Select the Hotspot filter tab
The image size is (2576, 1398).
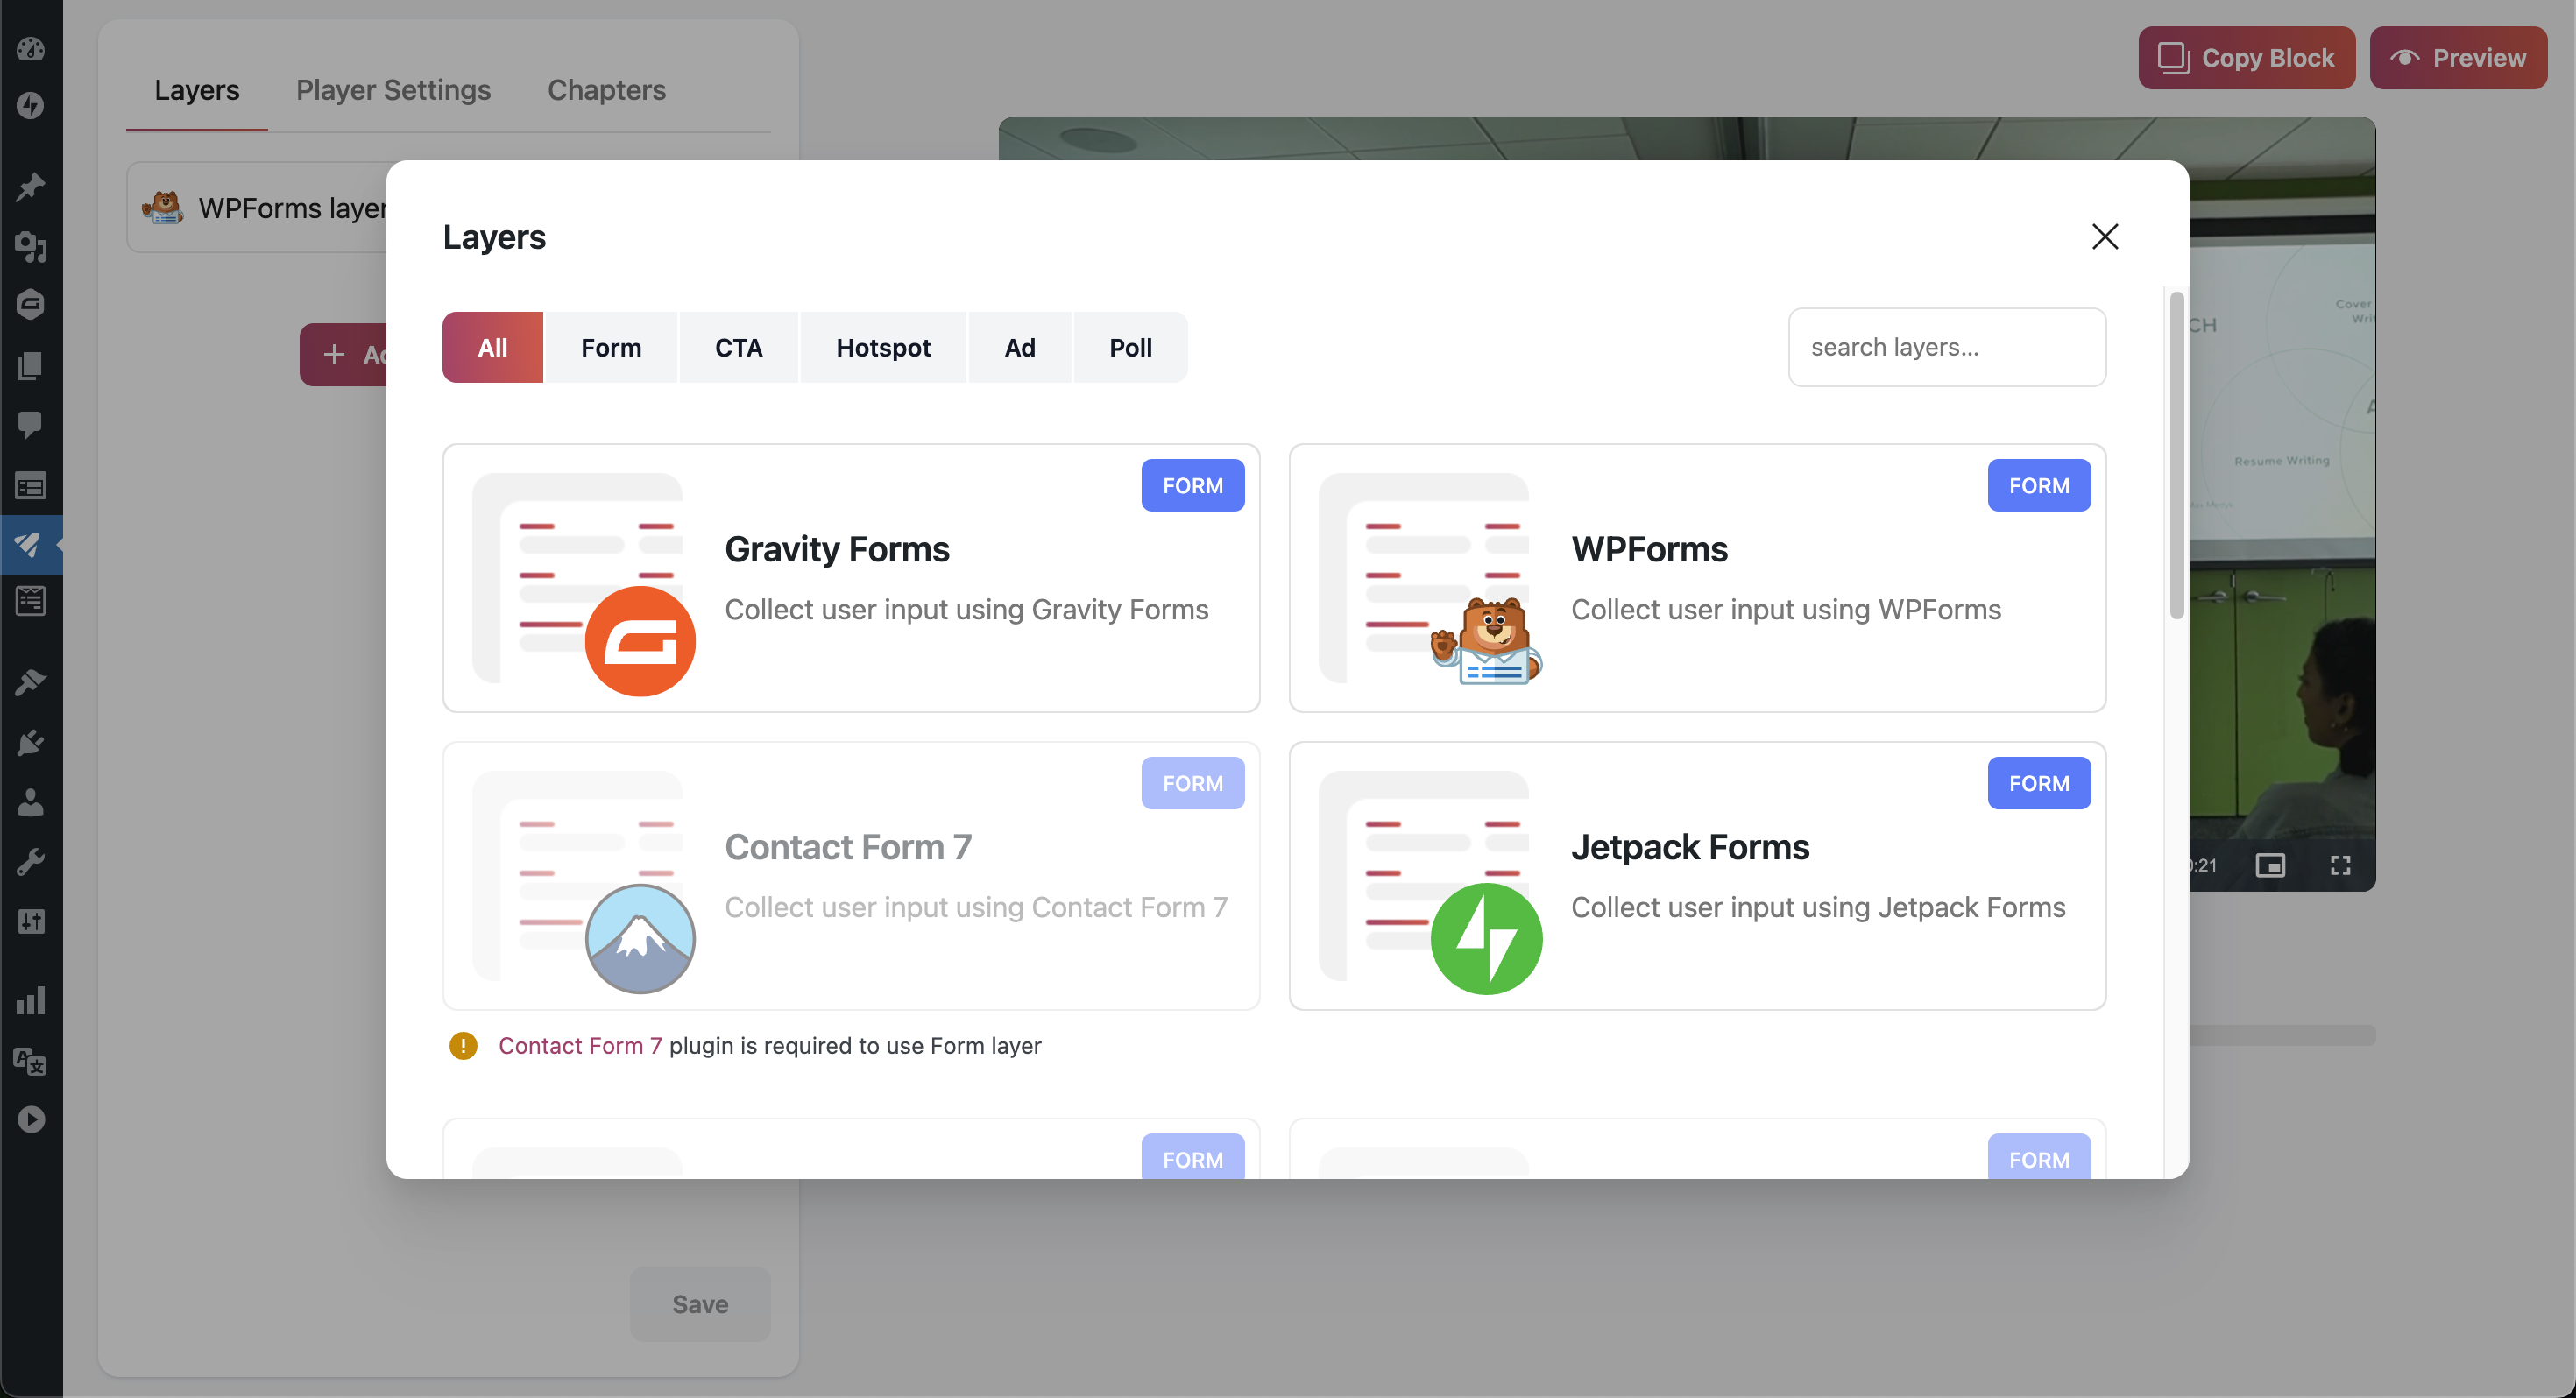tap(883, 348)
